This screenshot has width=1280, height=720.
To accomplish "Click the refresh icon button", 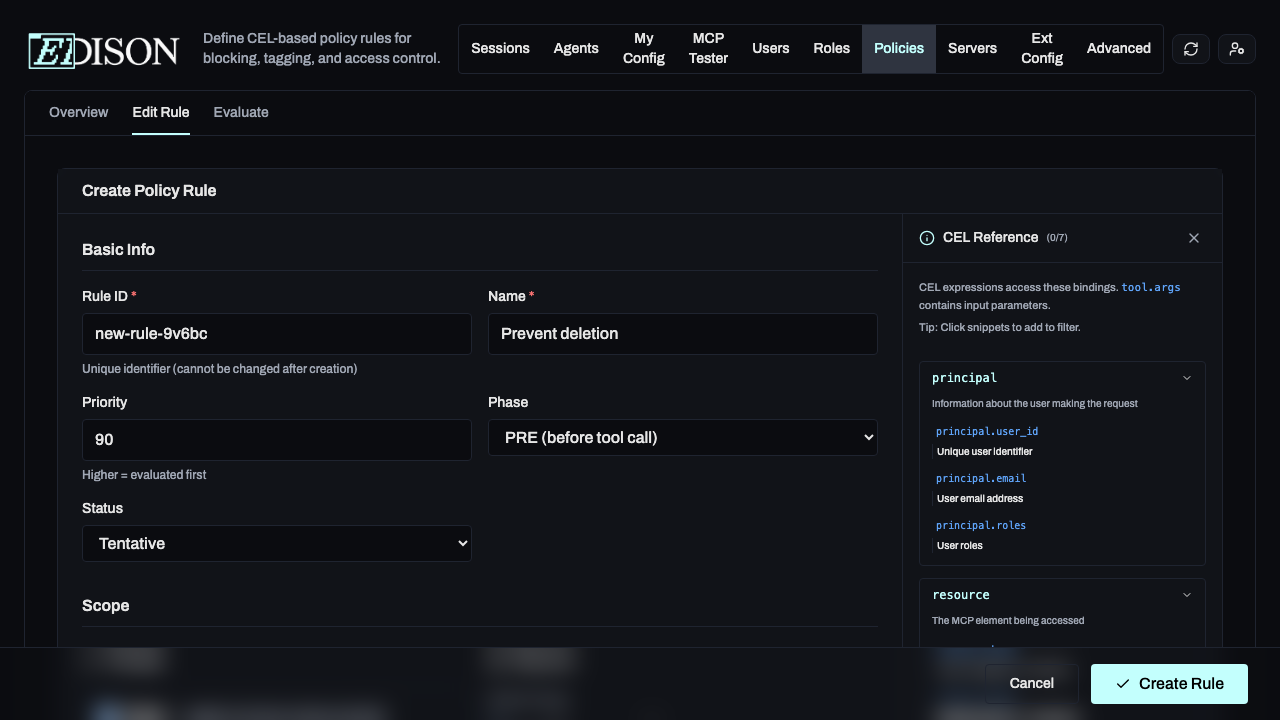I will 1190,49.
